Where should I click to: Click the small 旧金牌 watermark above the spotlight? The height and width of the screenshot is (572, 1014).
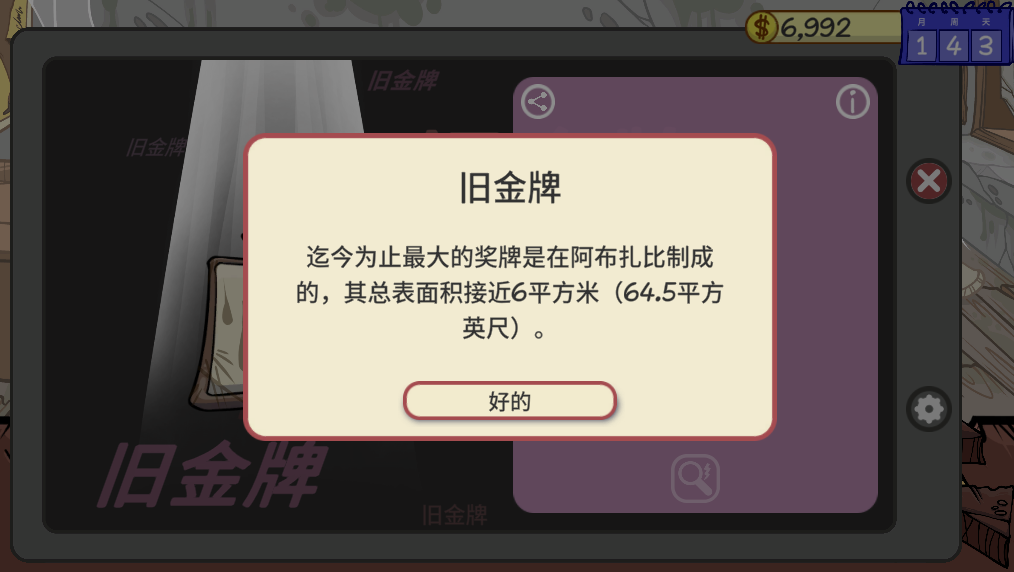pos(404,81)
